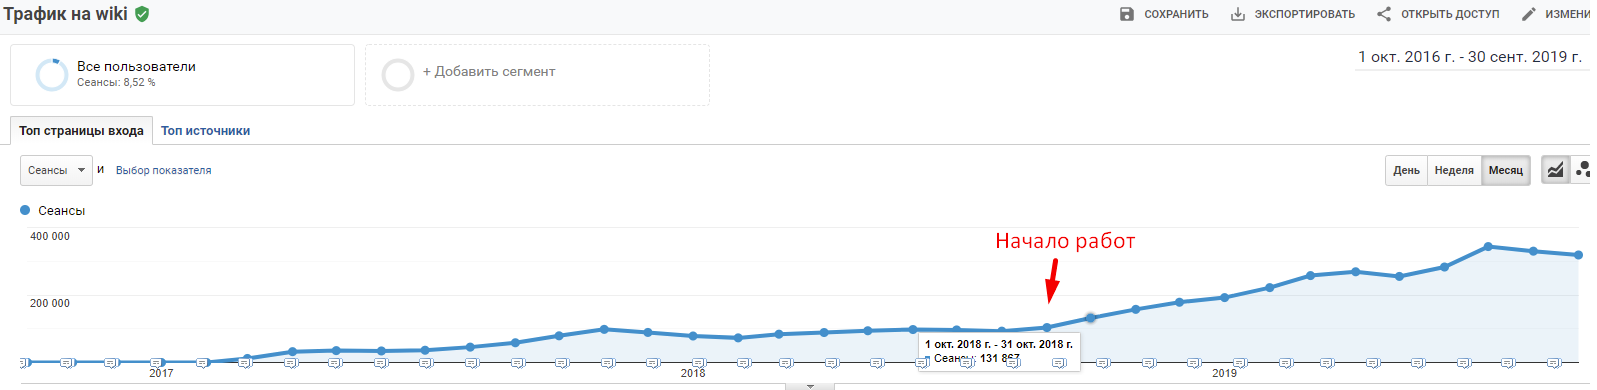Click the 200 000 axis label

click(50, 303)
